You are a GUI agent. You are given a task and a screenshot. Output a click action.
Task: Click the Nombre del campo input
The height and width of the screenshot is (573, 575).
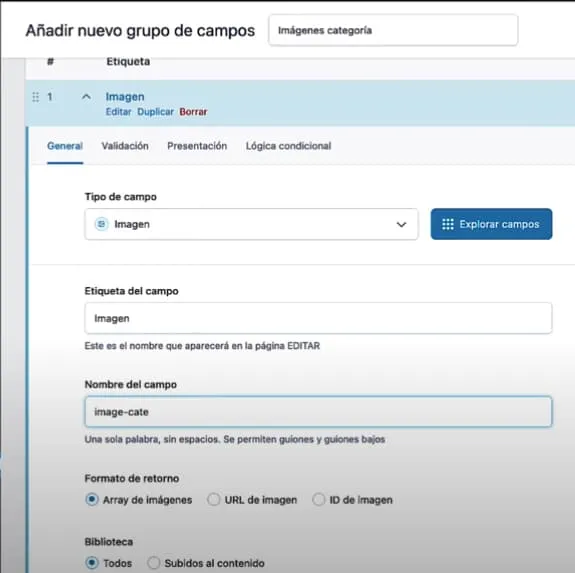pyautogui.click(x=318, y=412)
